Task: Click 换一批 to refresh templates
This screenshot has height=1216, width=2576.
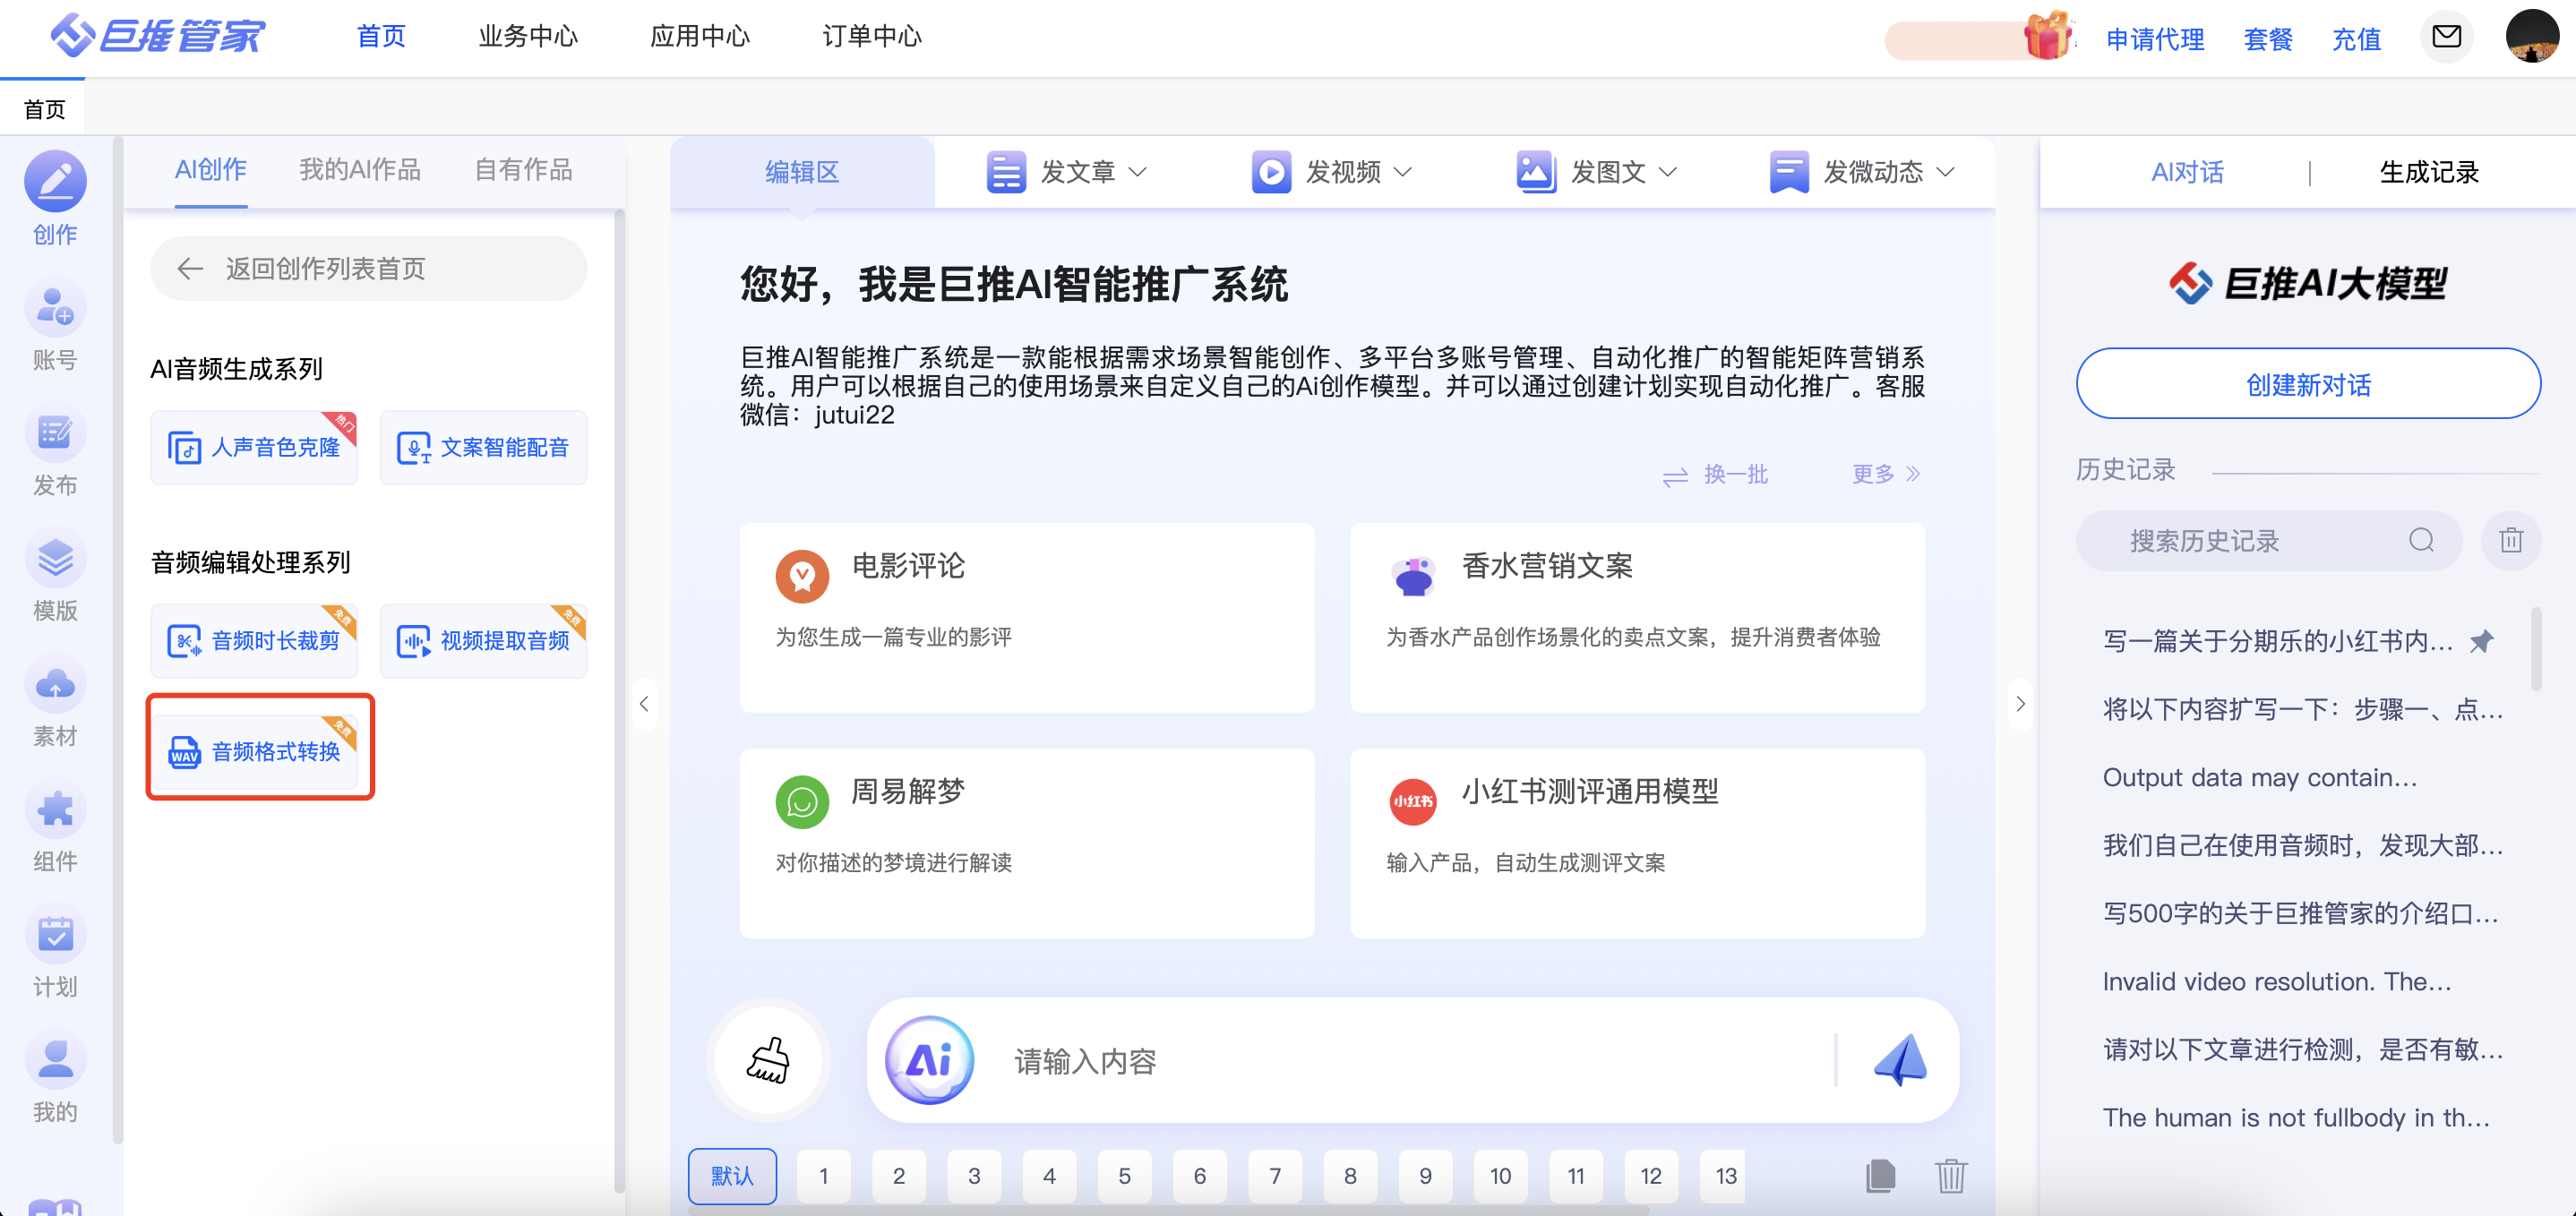Action: (x=1716, y=475)
